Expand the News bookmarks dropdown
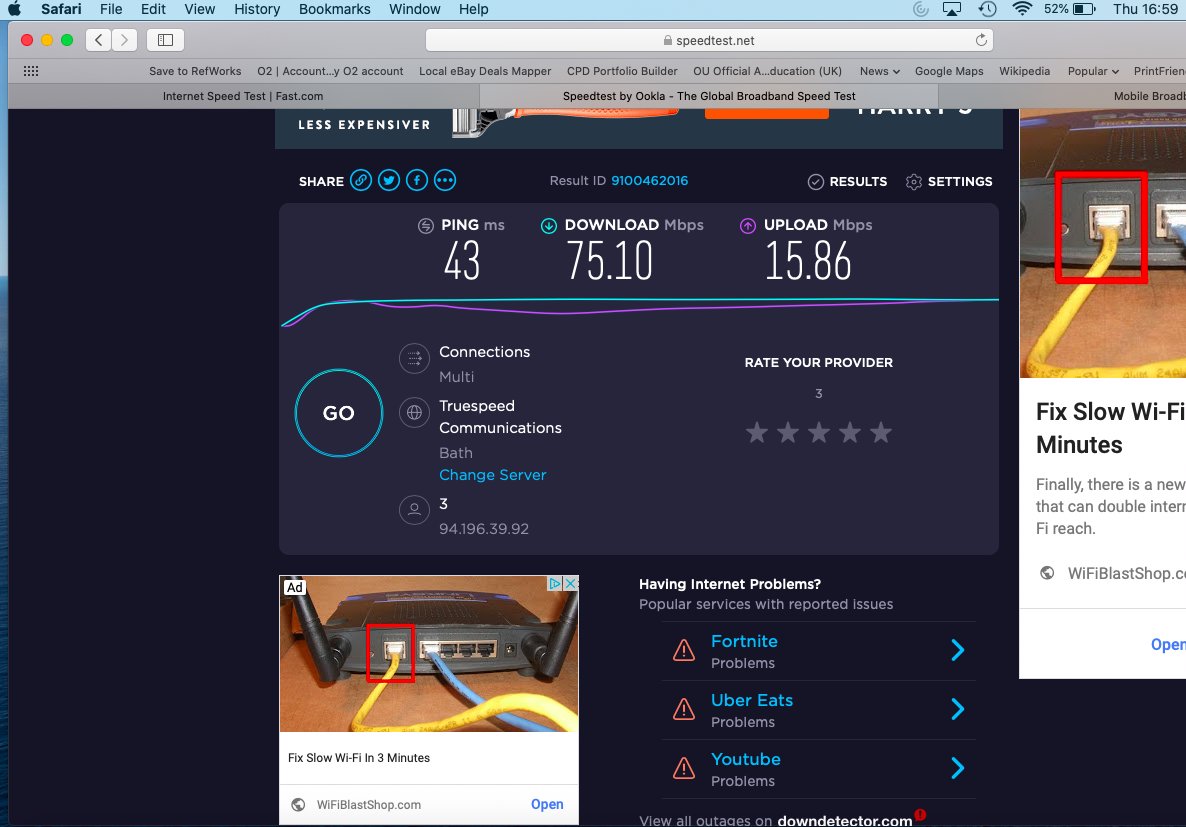1186x827 pixels. tap(880, 71)
